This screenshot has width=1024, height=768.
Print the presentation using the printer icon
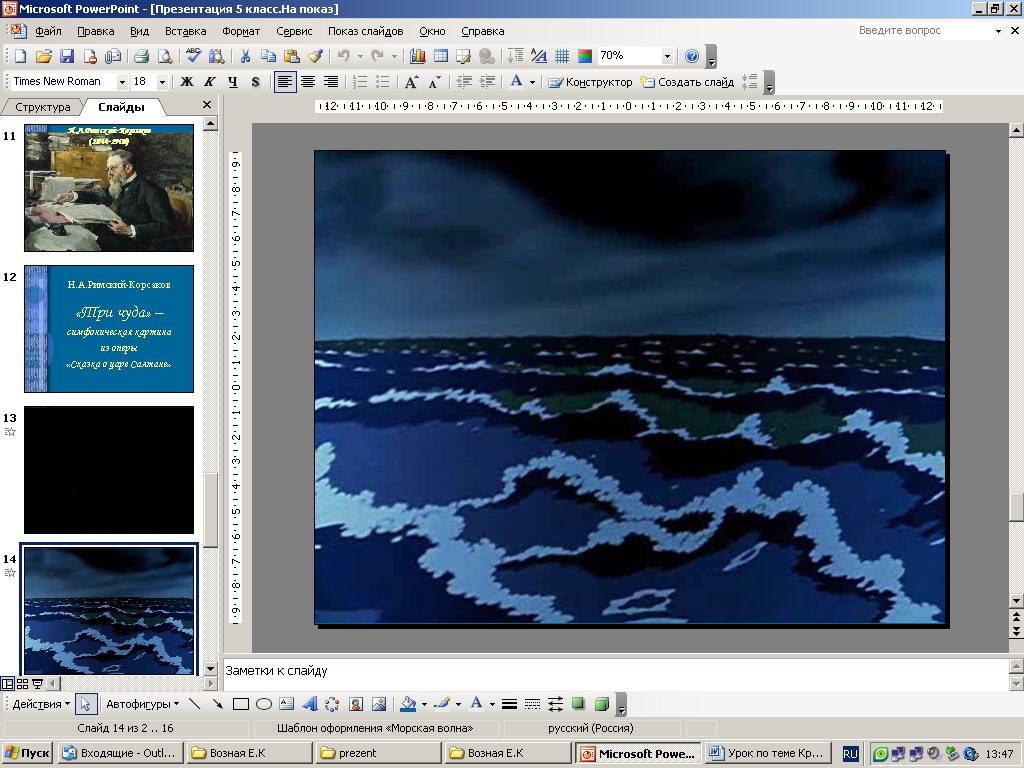[141, 56]
